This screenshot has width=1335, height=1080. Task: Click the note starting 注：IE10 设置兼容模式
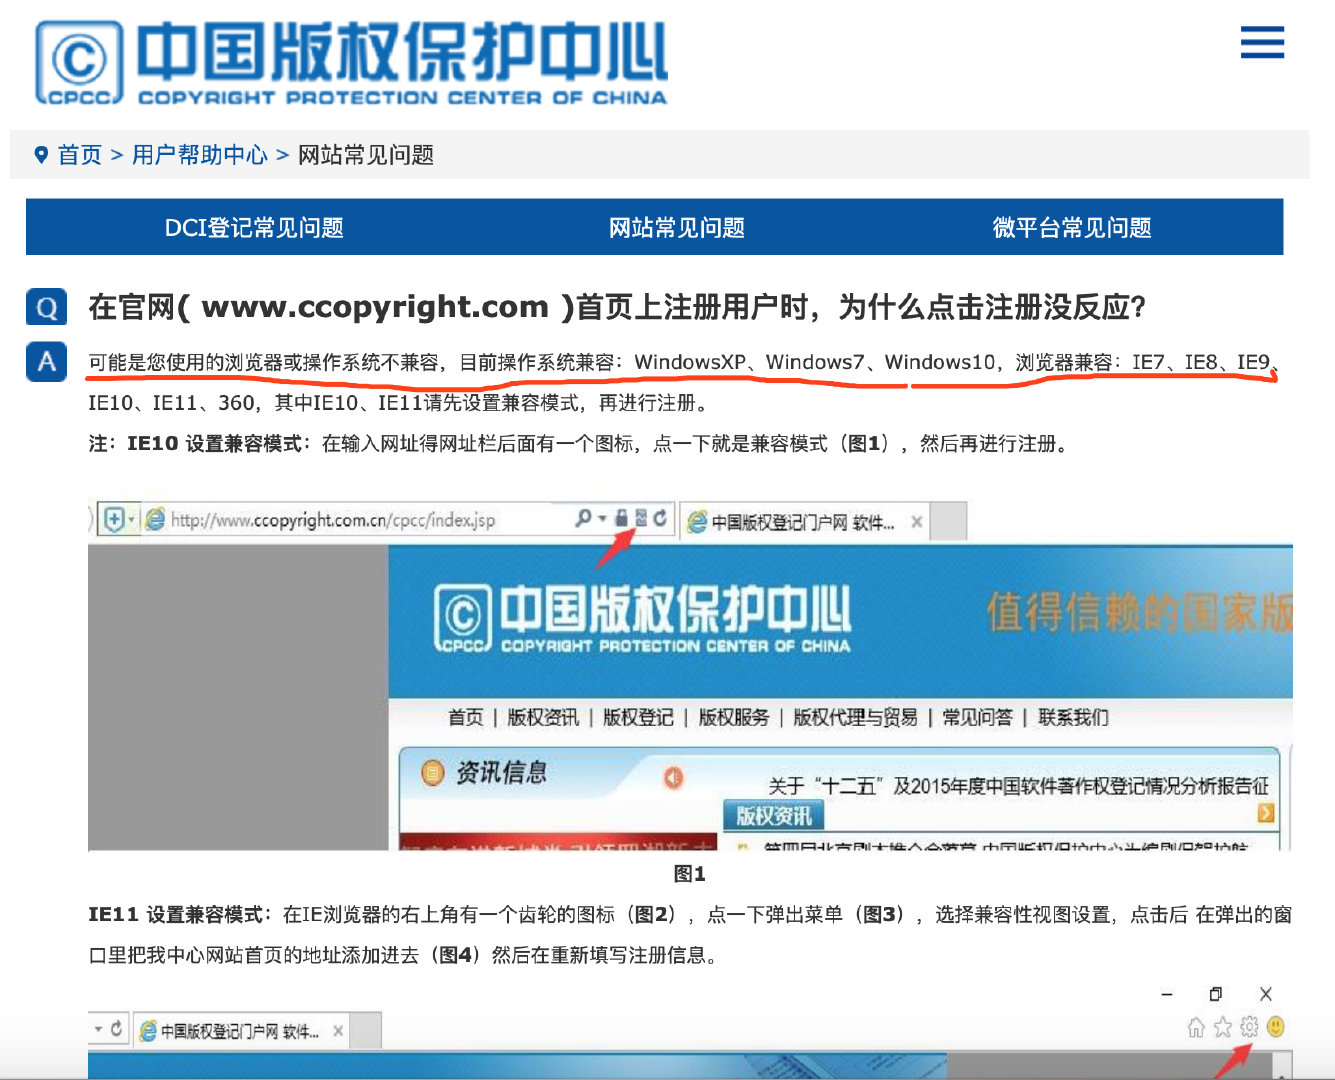(582, 444)
